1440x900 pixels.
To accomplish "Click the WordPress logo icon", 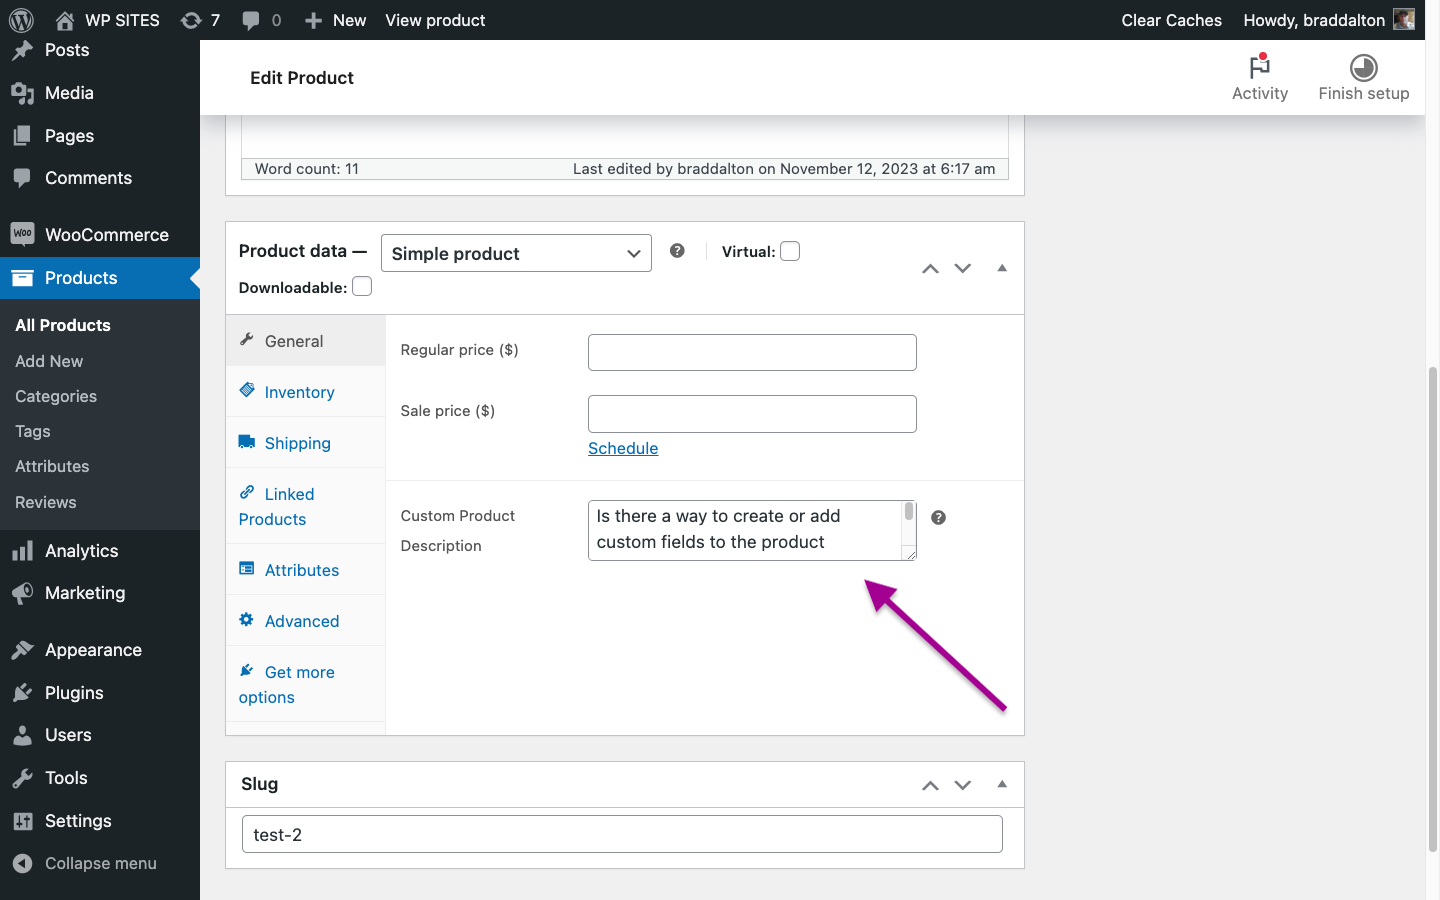I will coord(21,20).
